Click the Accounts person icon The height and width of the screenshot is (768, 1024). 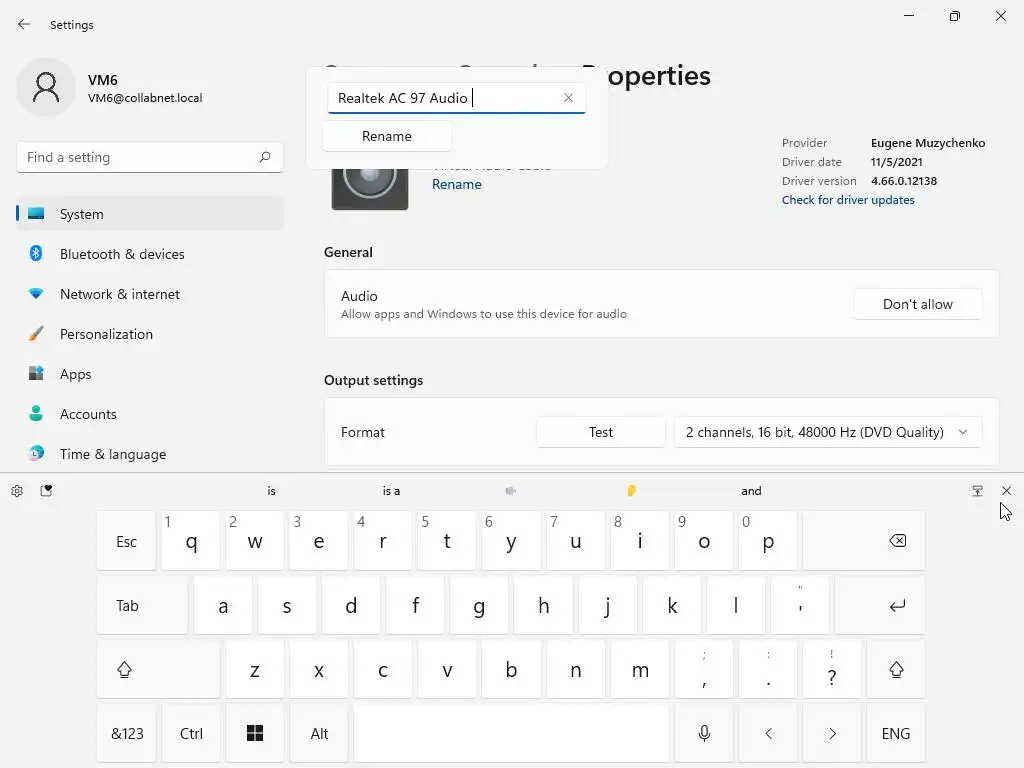[x=36, y=413]
